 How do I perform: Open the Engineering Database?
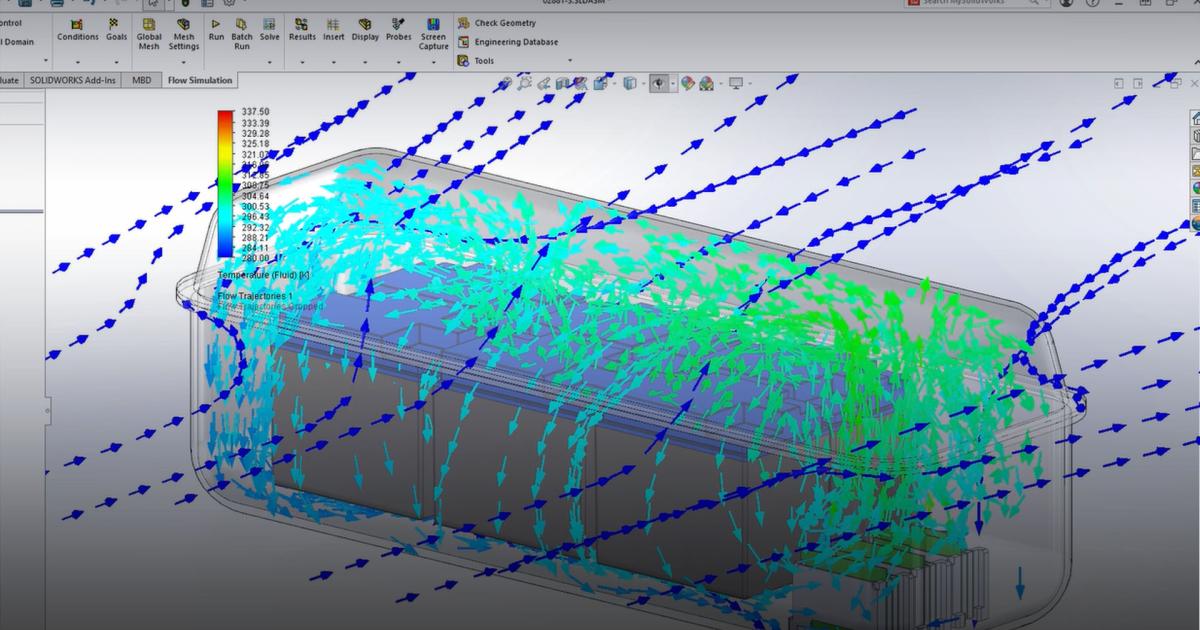pyautogui.click(x=515, y=42)
